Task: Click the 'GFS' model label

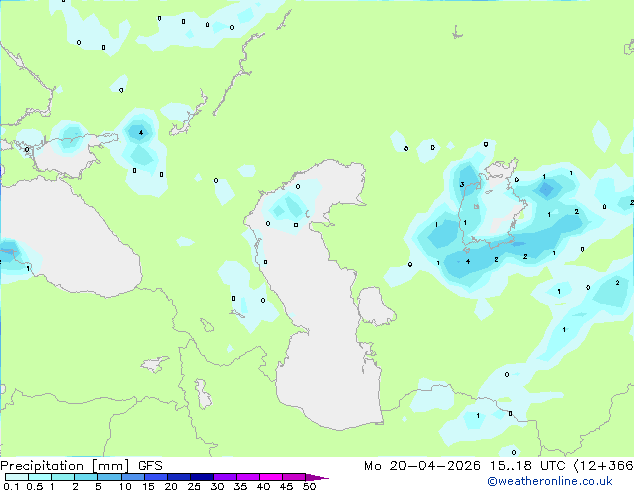Action: 150,466
